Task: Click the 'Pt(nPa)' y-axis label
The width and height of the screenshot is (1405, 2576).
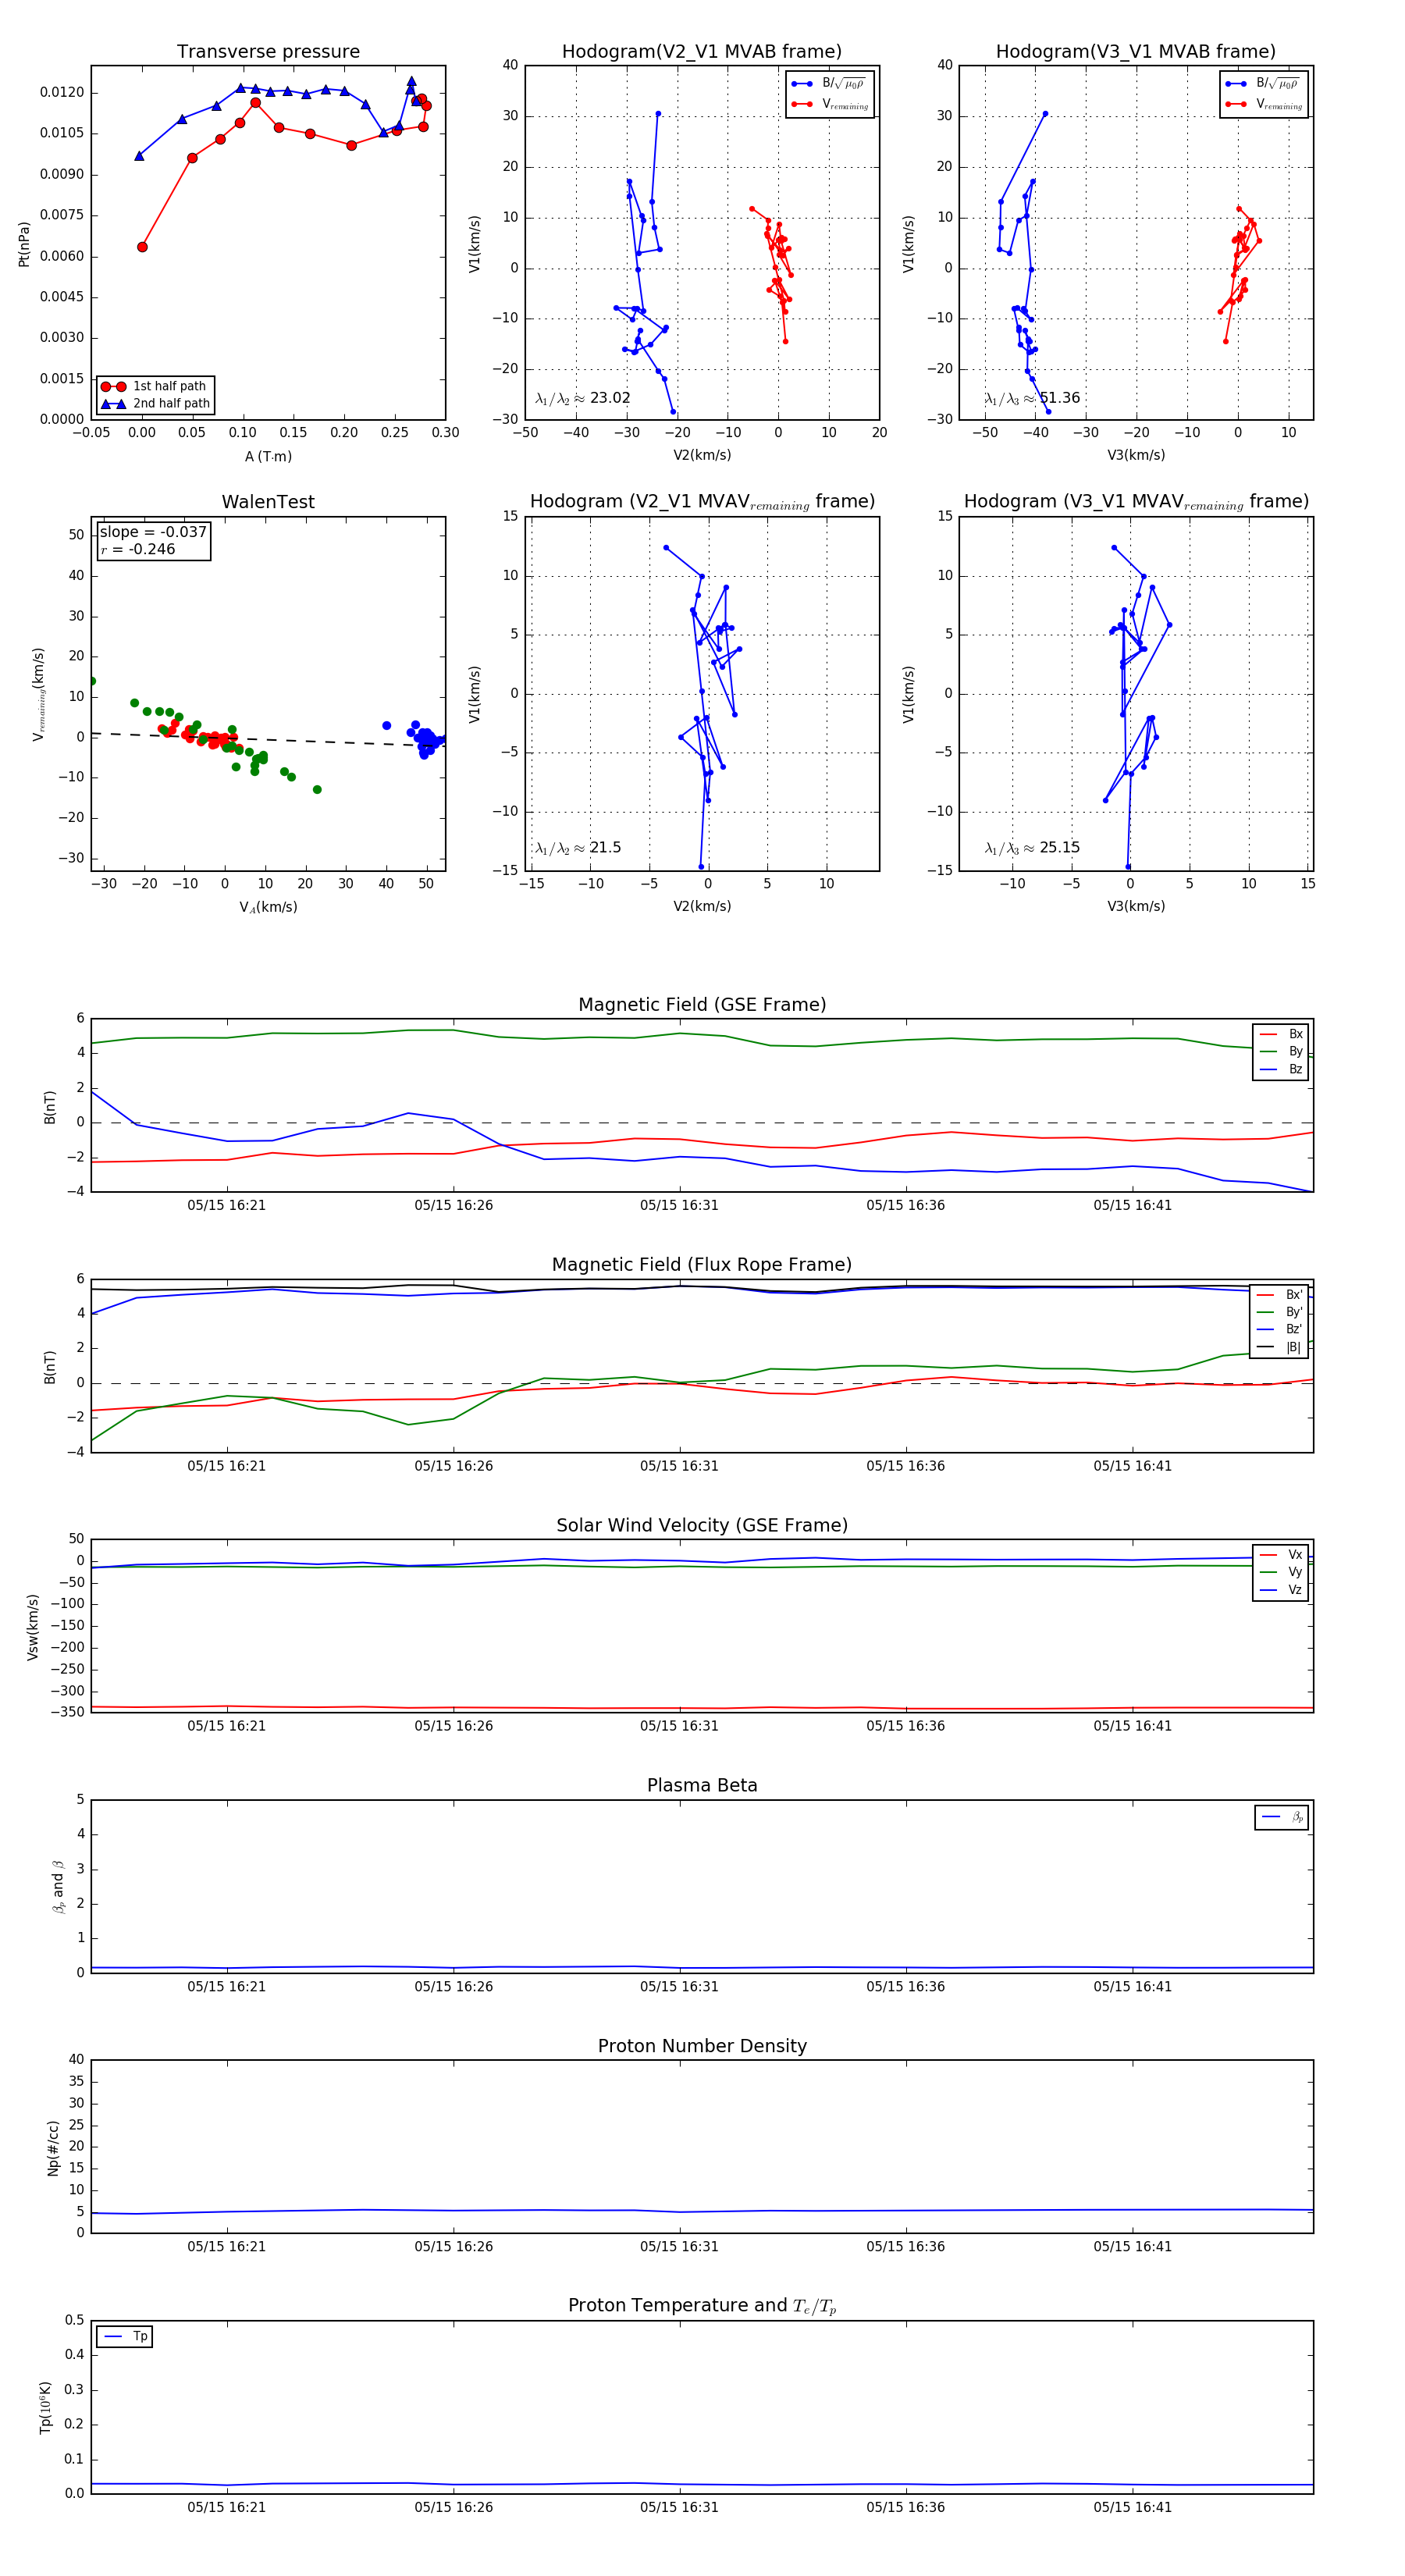Action: tap(24, 244)
